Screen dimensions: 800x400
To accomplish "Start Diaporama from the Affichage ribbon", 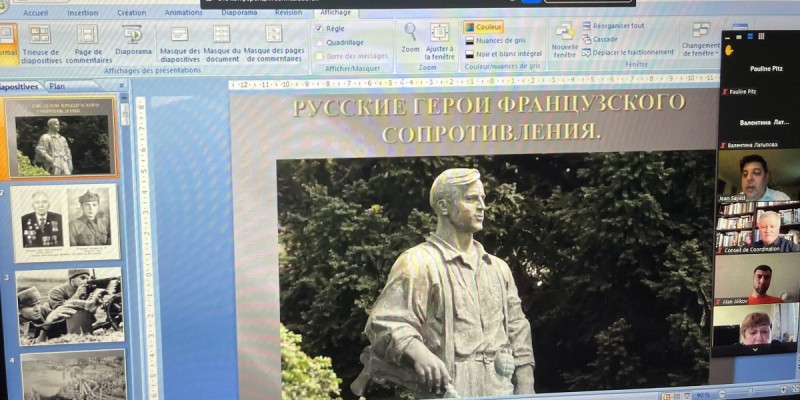I will 133,40.
